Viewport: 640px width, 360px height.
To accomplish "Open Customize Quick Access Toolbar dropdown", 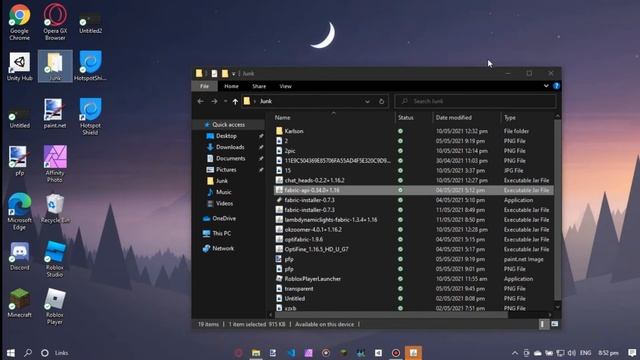I will (234, 74).
